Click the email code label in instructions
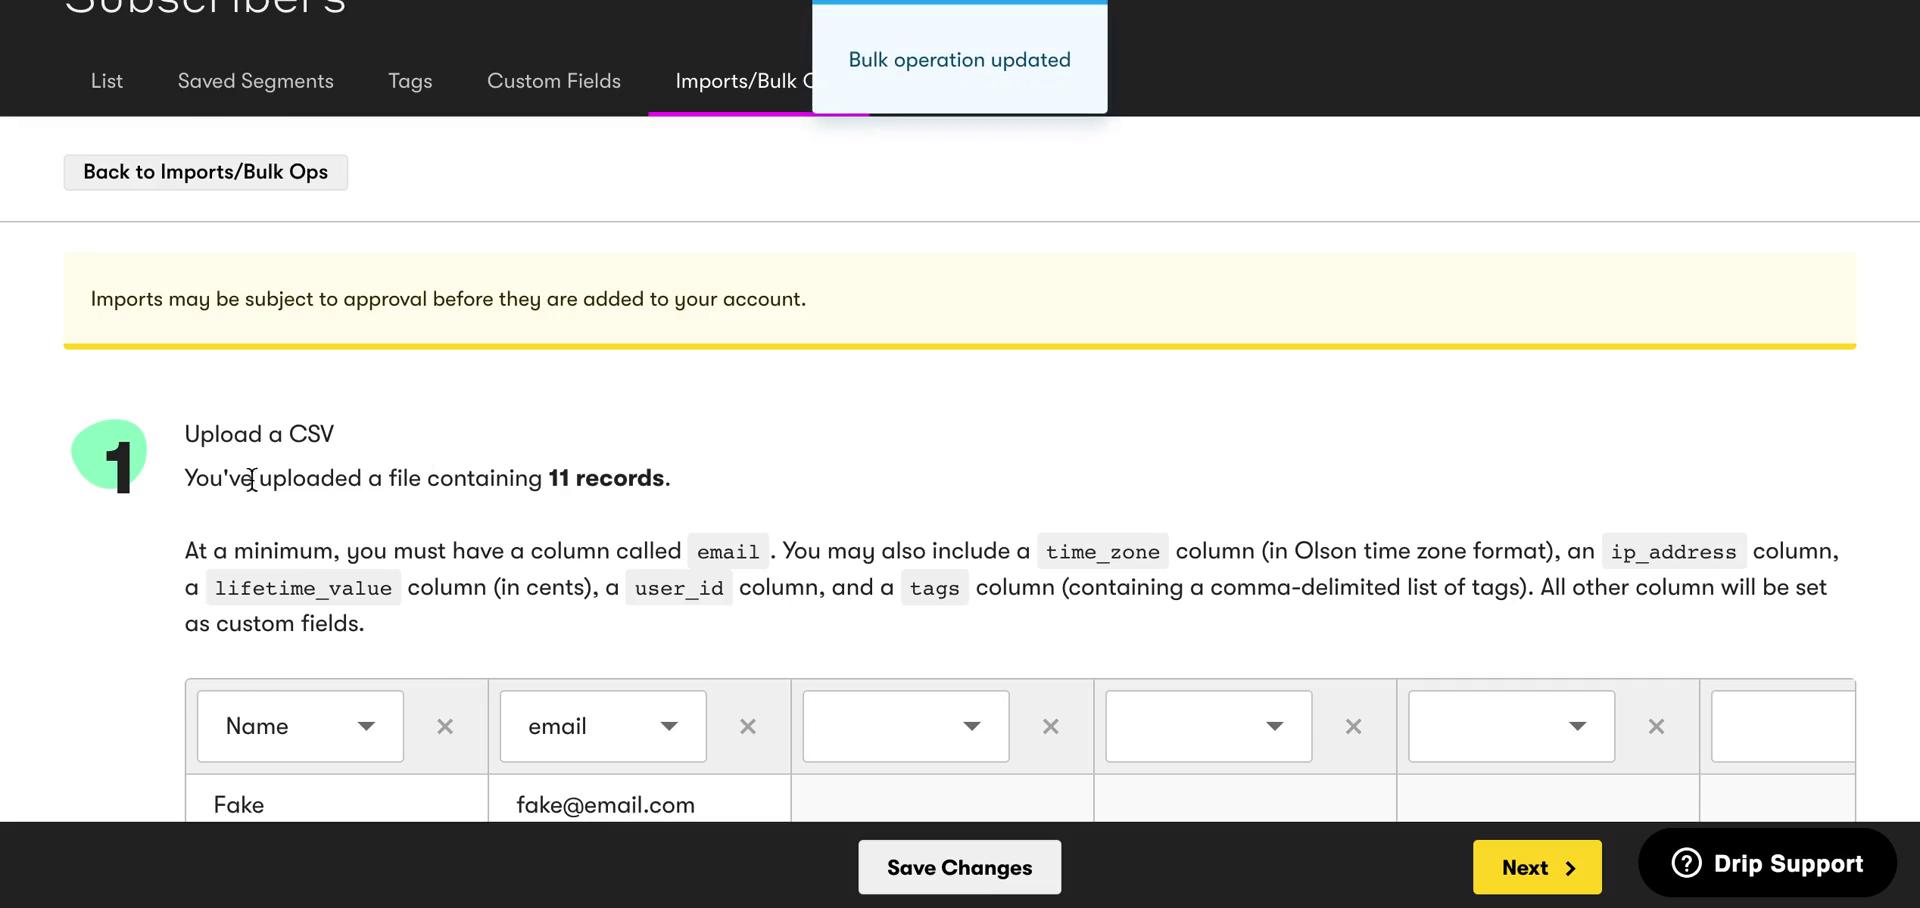The image size is (1920, 908). coord(728,552)
